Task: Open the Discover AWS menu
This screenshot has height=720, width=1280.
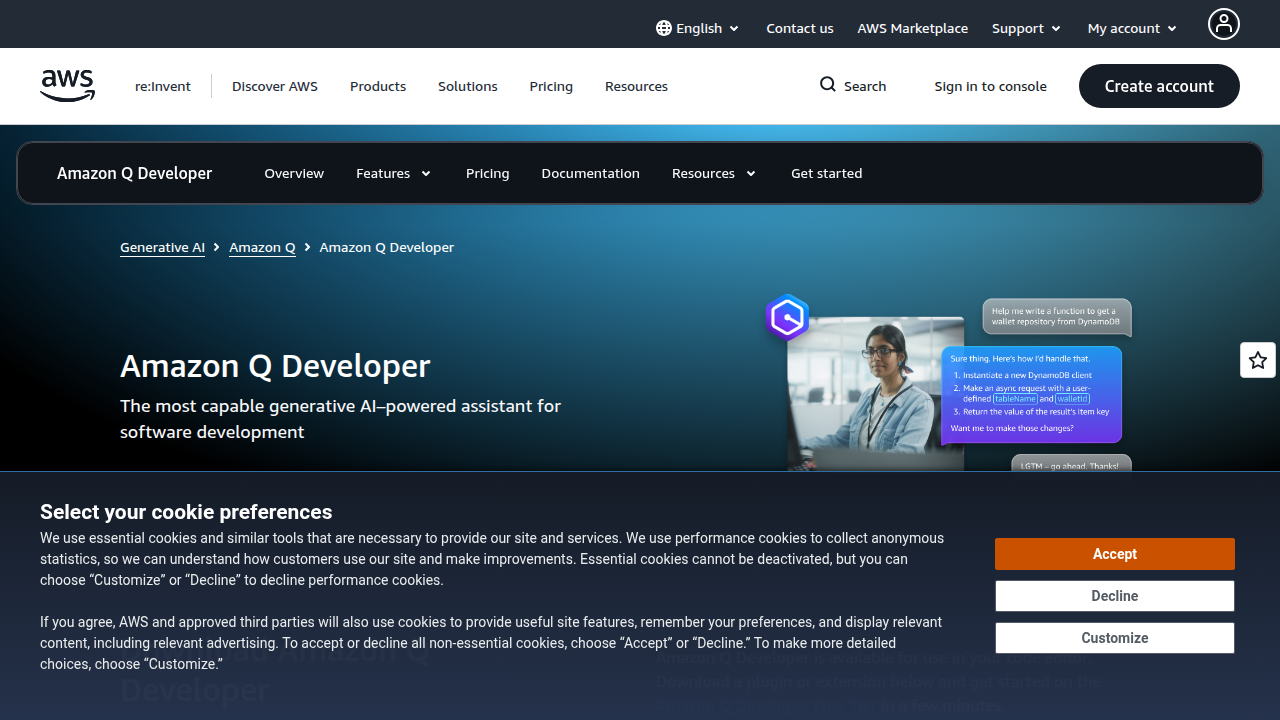Action: pyautogui.click(x=275, y=86)
